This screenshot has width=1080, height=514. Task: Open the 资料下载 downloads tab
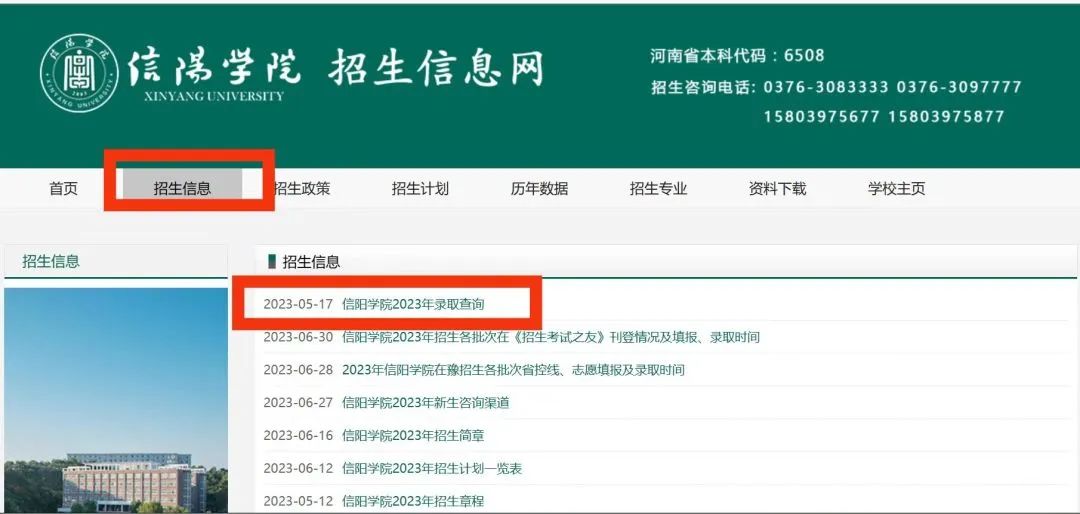777,188
